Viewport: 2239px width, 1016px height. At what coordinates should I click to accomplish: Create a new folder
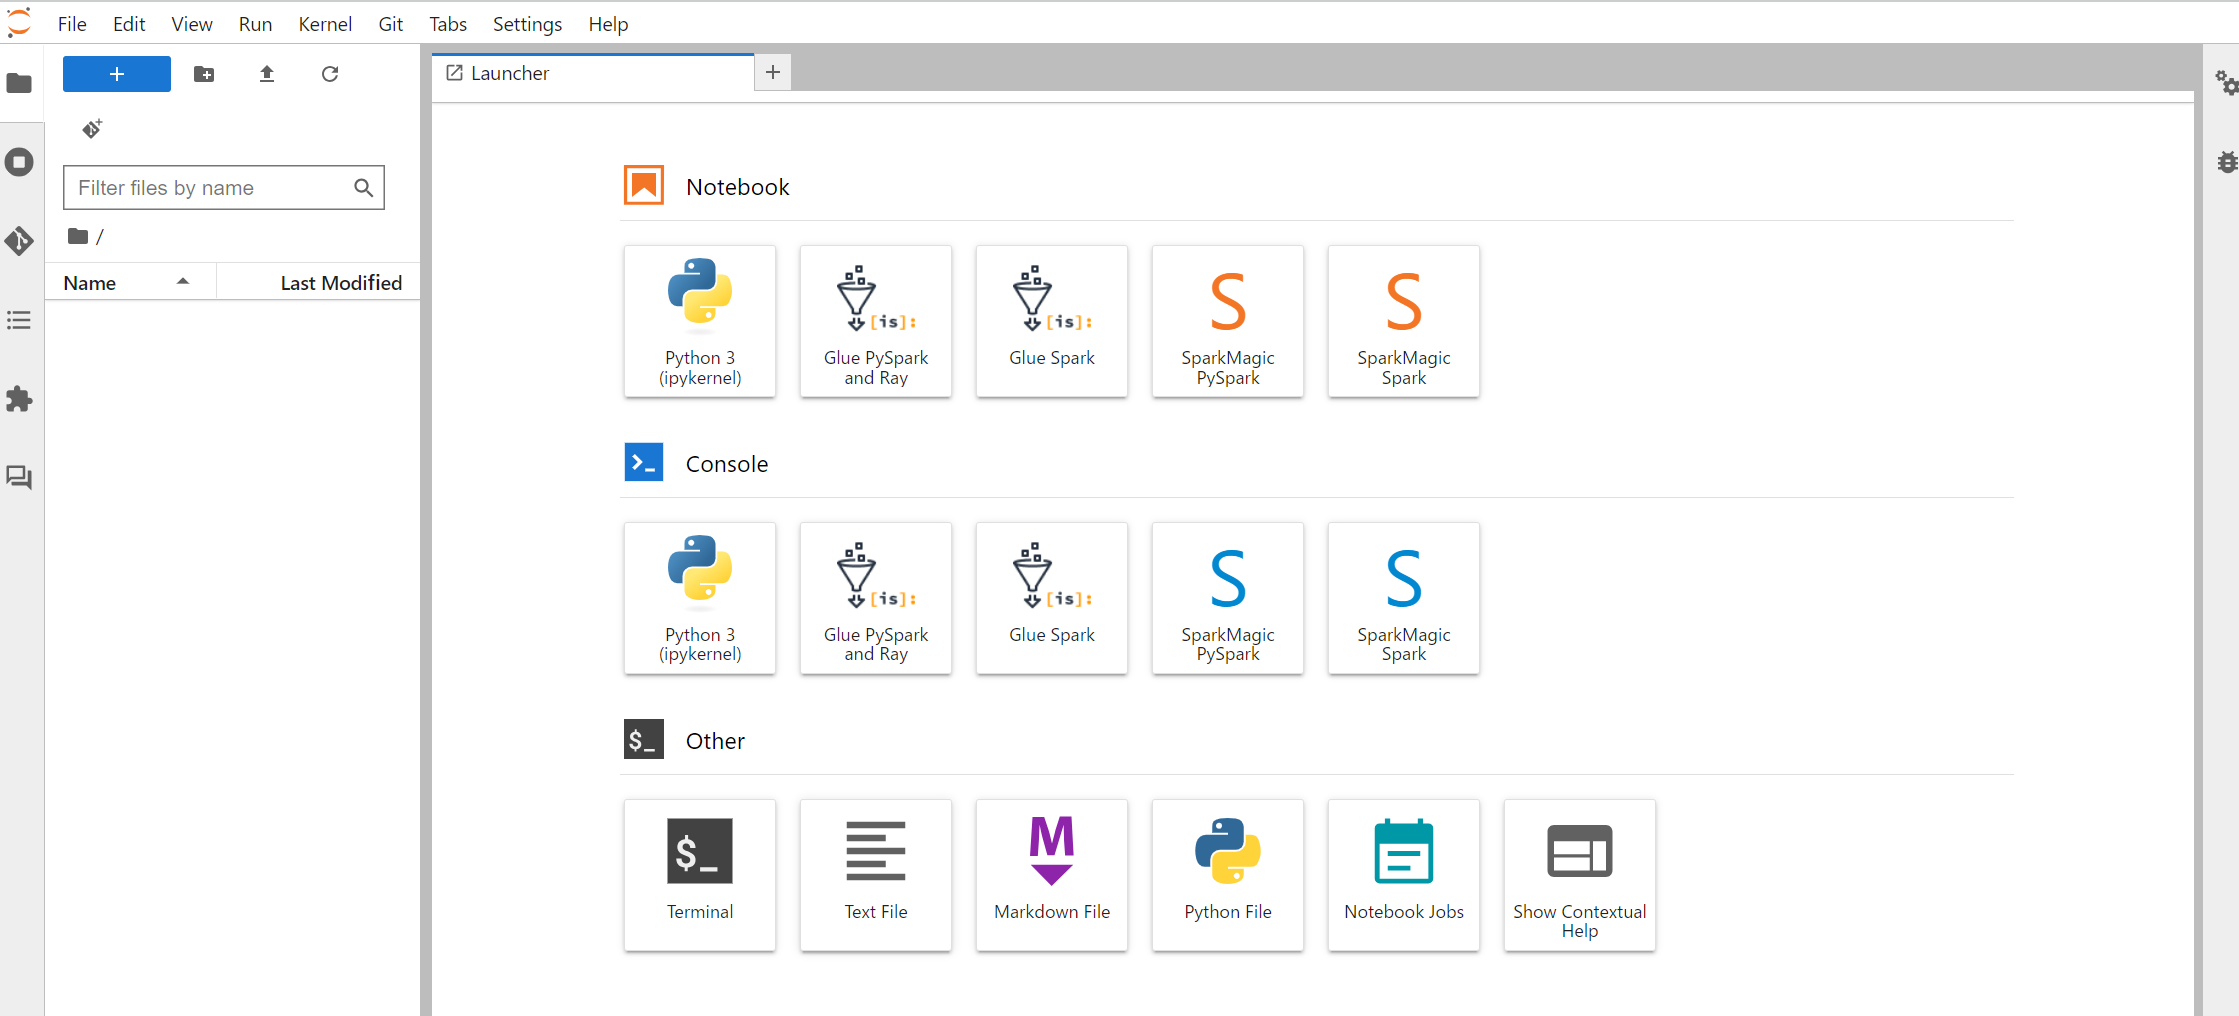click(x=204, y=74)
